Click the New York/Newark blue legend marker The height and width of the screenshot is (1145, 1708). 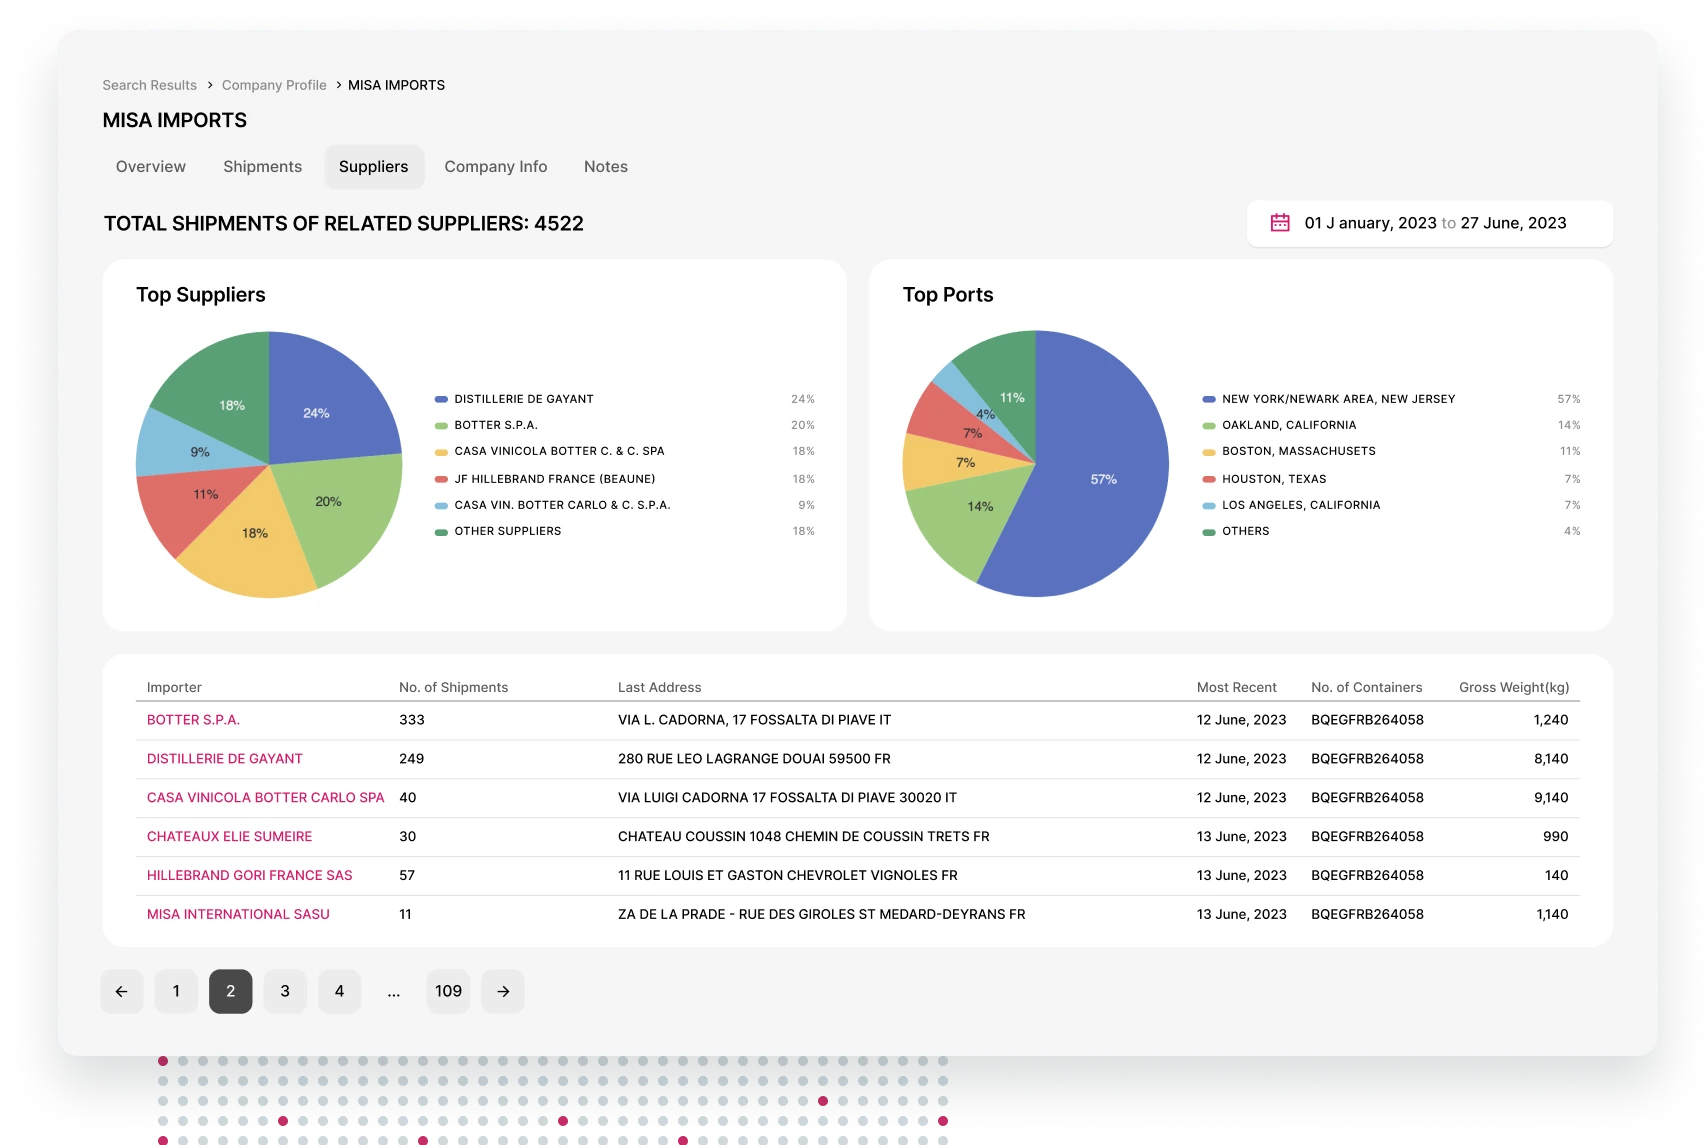[x=1209, y=400]
